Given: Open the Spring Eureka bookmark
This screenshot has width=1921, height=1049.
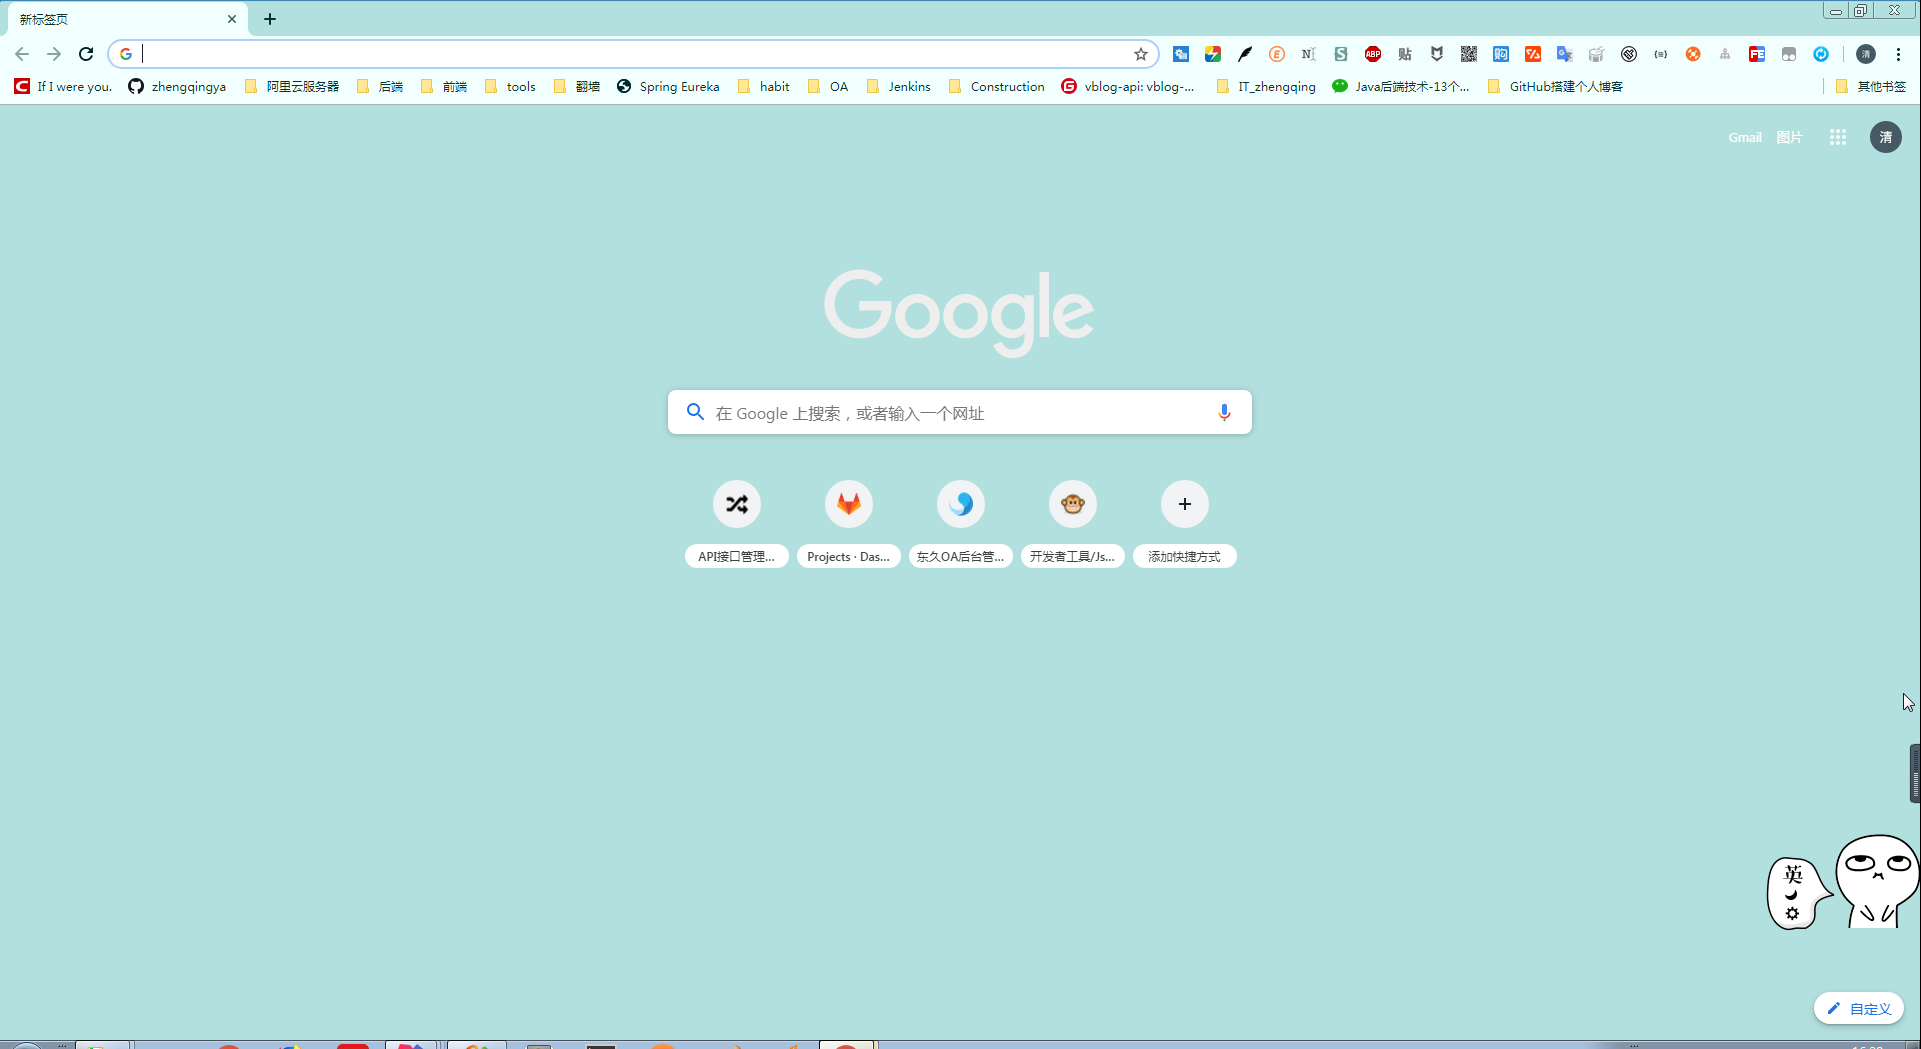Looking at the screenshot, I should coord(668,86).
